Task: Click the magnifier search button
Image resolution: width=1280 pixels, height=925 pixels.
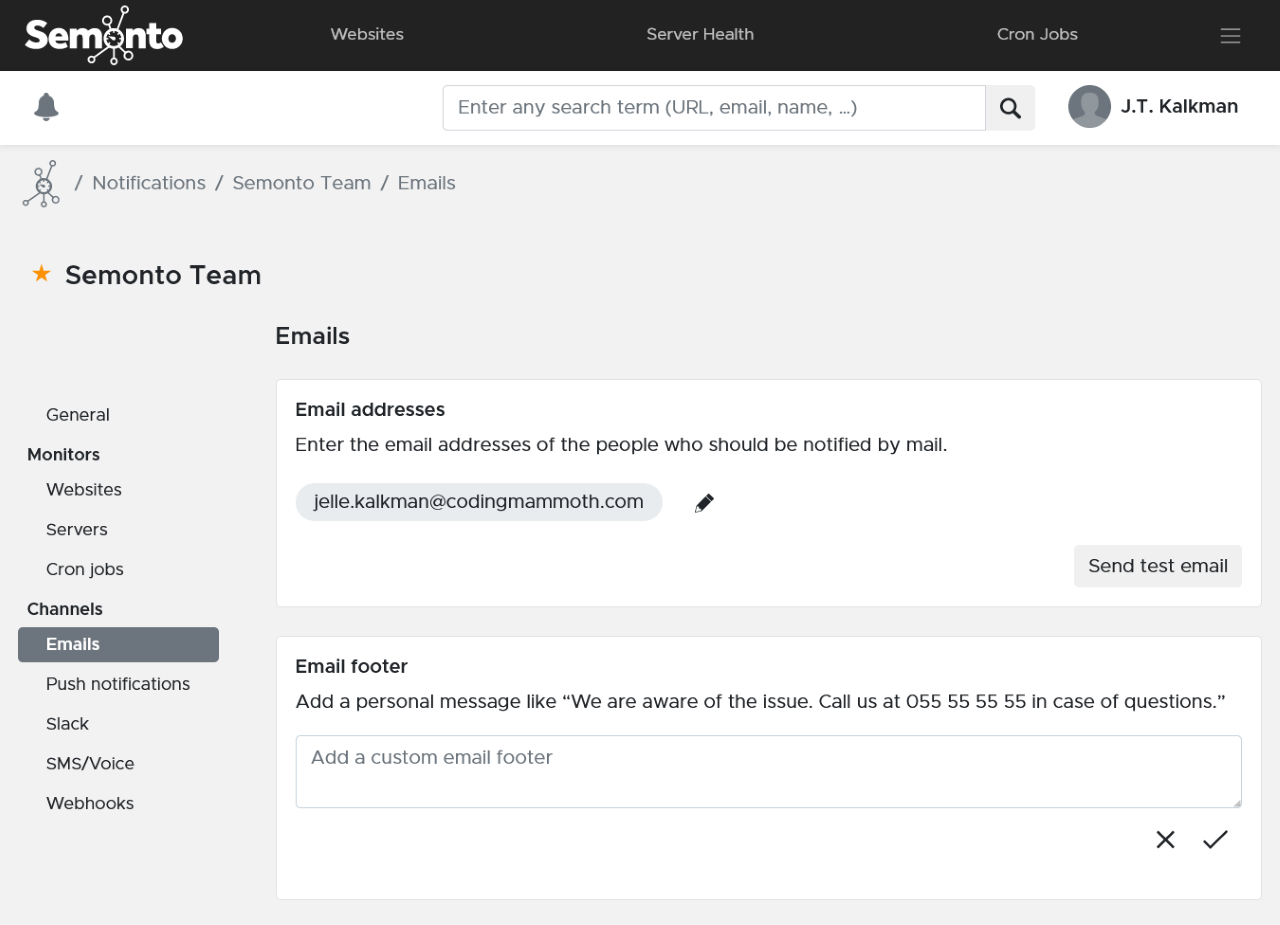Action: tap(1010, 108)
